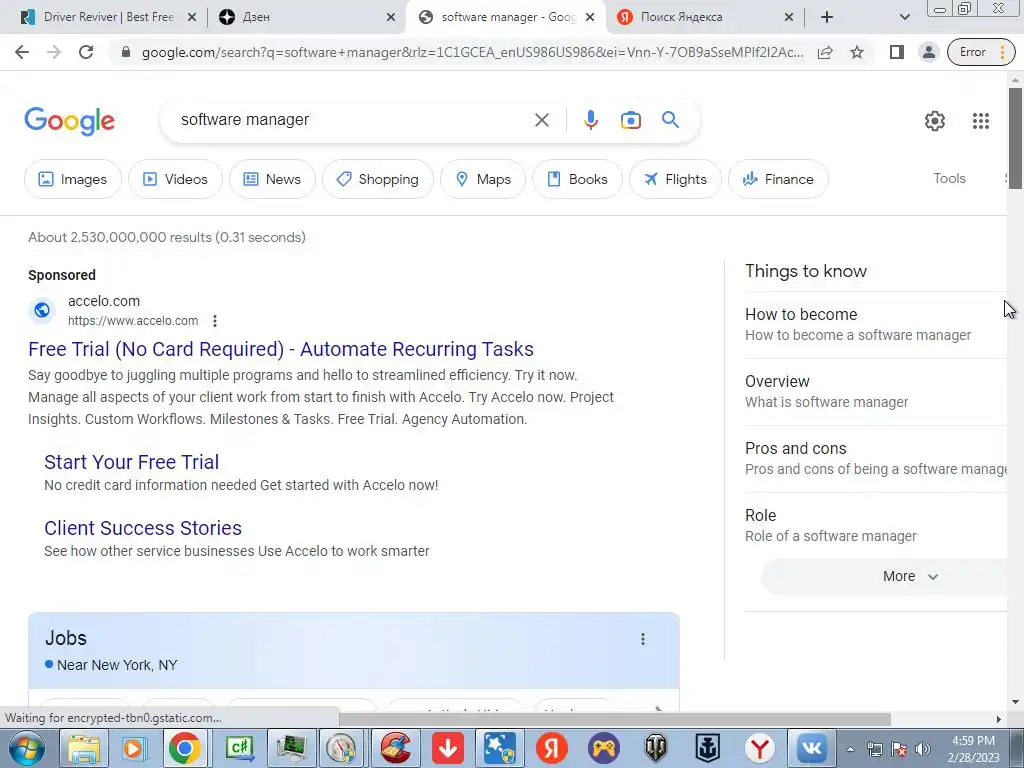This screenshot has width=1024, height=768.
Task: Click the Error update button in toolbar
Action: 981,52
